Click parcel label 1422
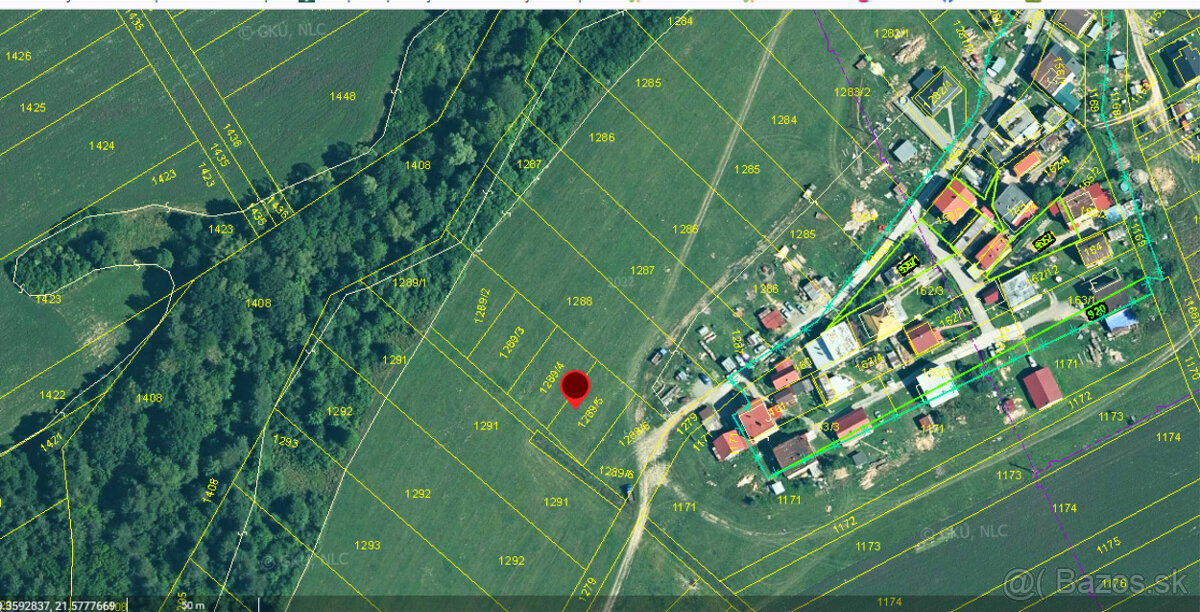The image size is (1200, 612). tap(52, 395)
